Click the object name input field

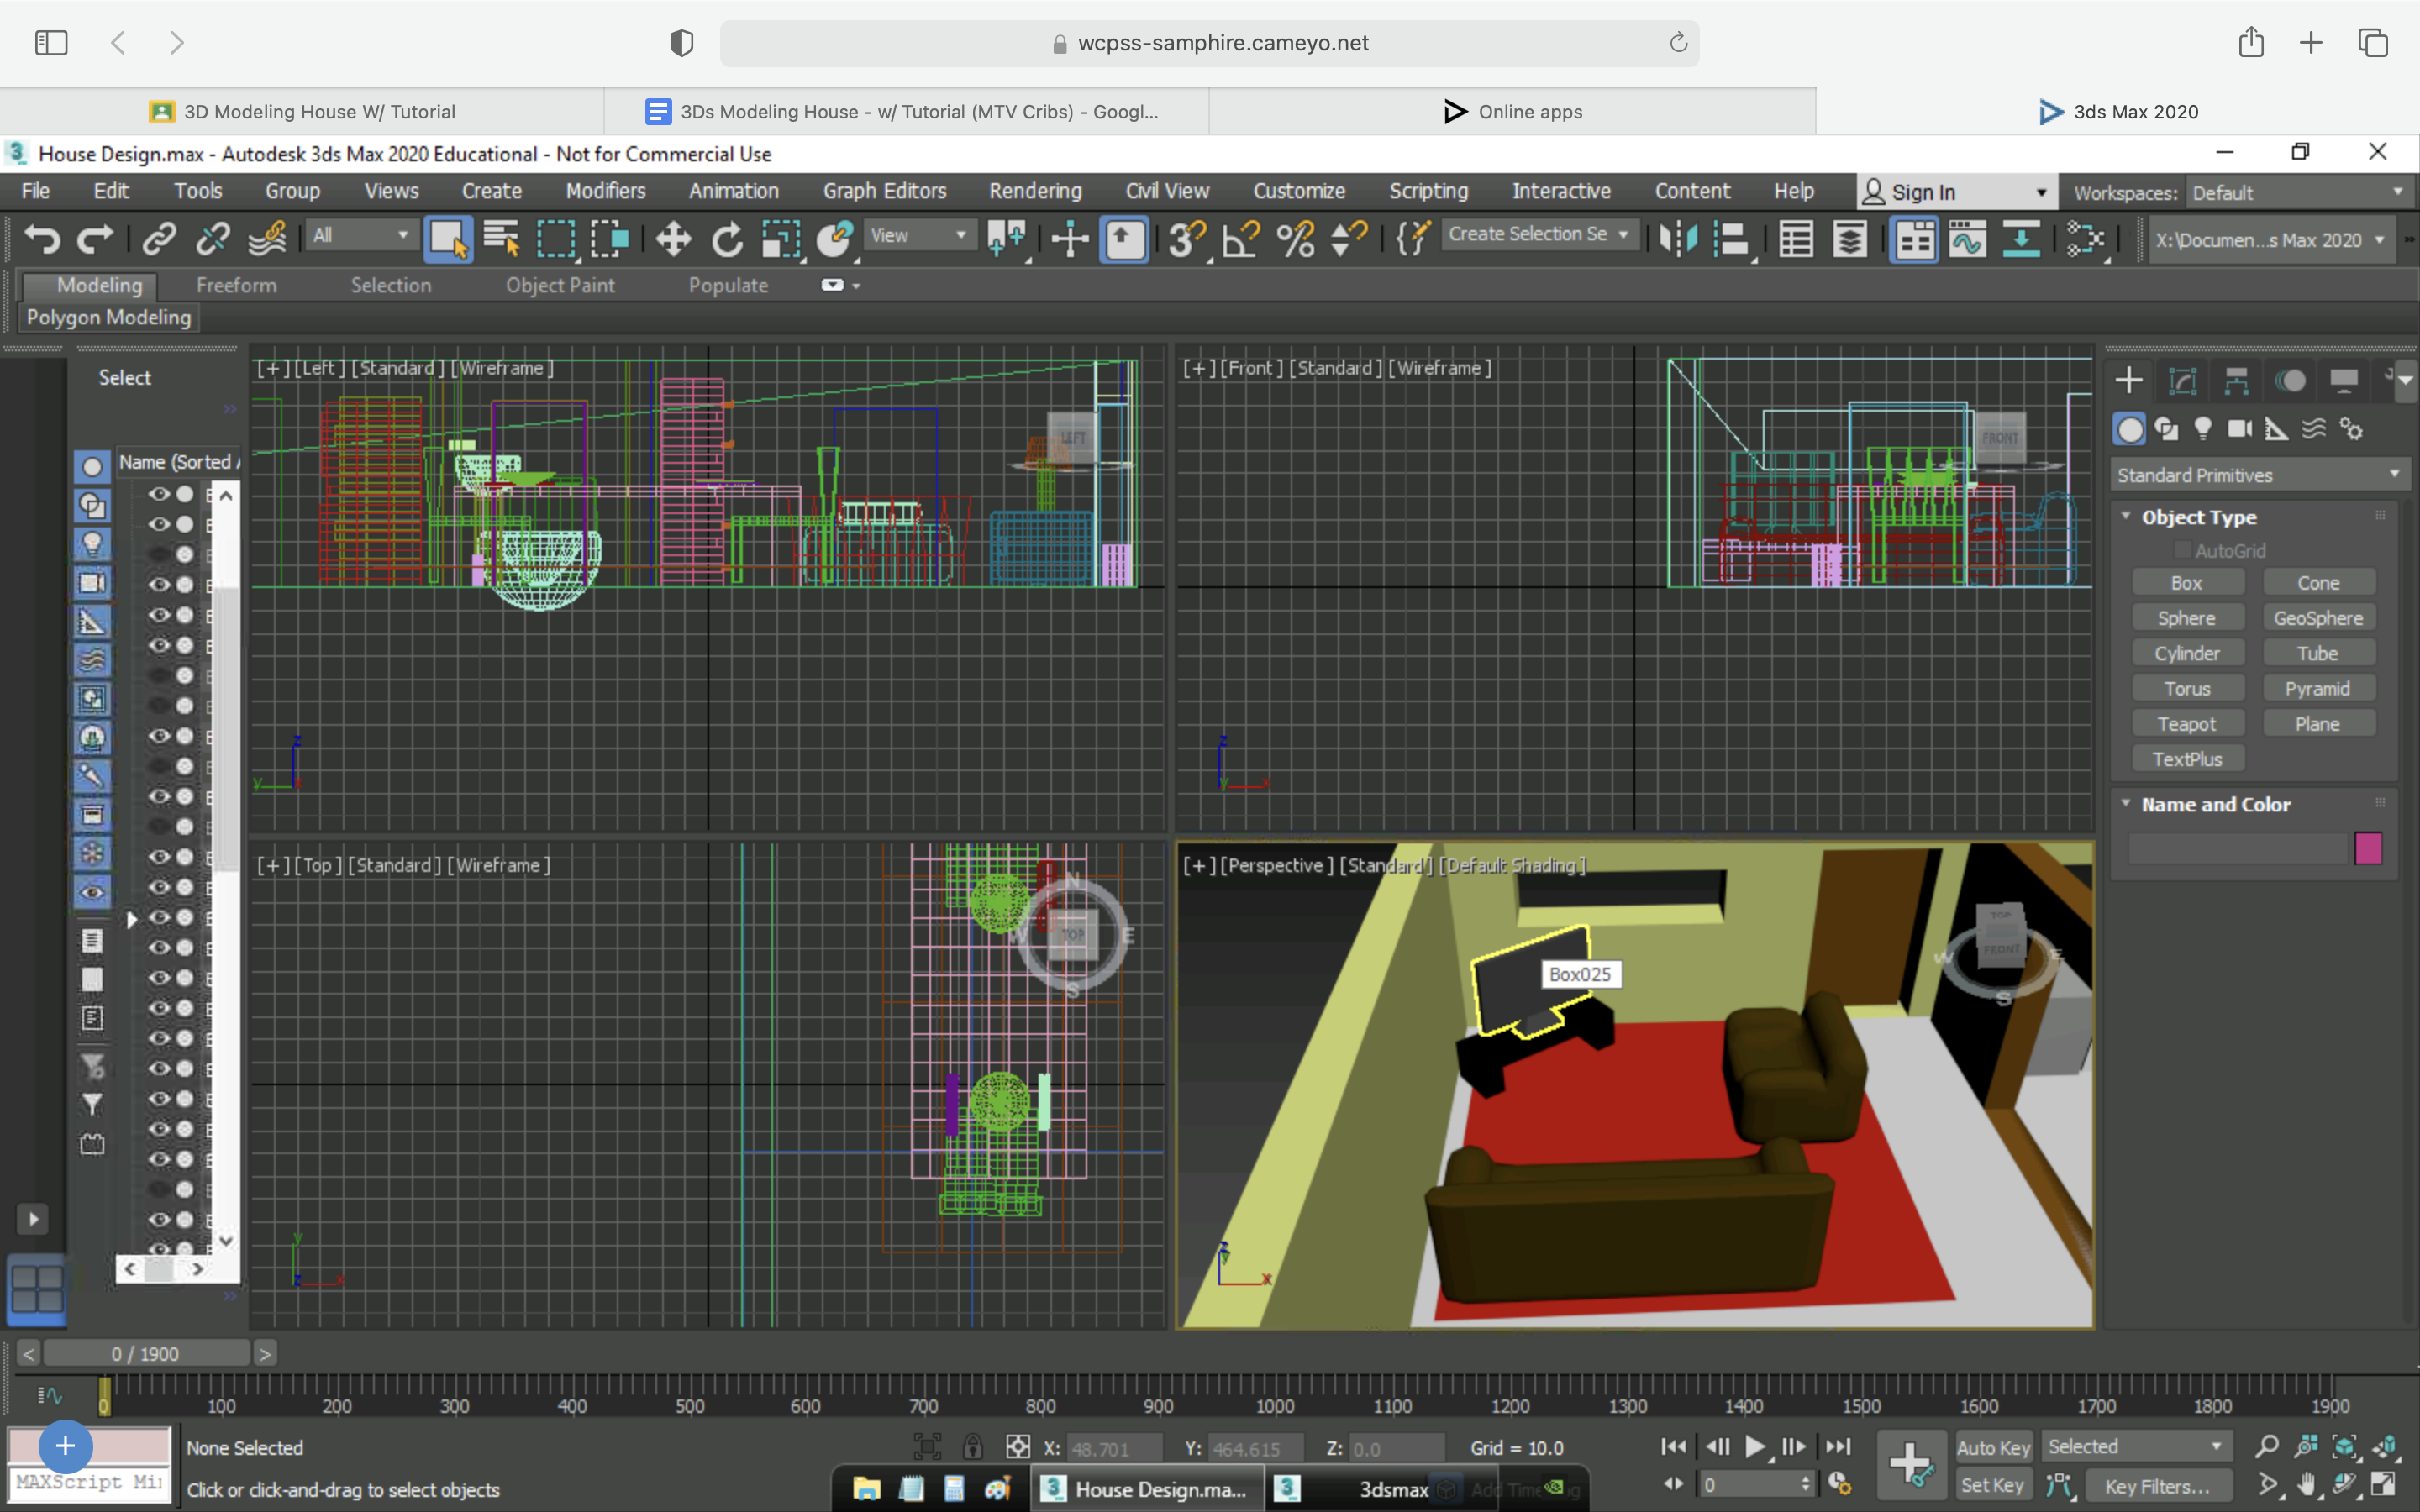pos(2238,848)
